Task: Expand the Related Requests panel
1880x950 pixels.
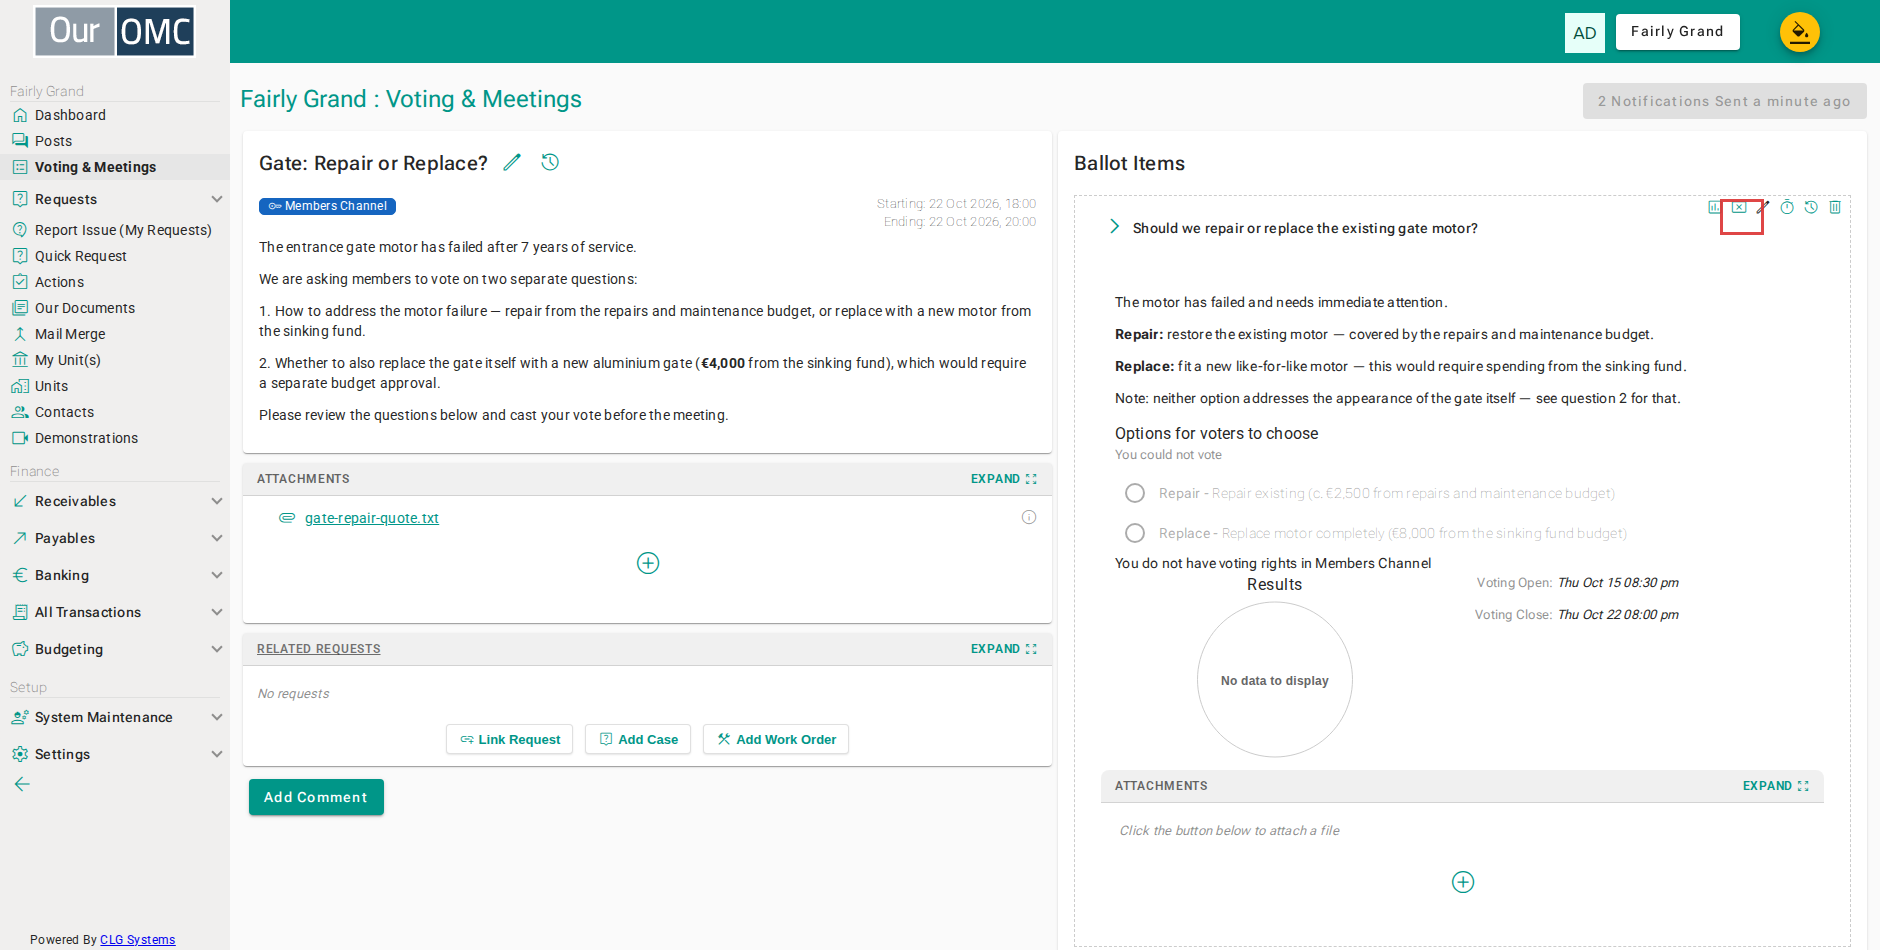Action: (x=1004, y=649)
